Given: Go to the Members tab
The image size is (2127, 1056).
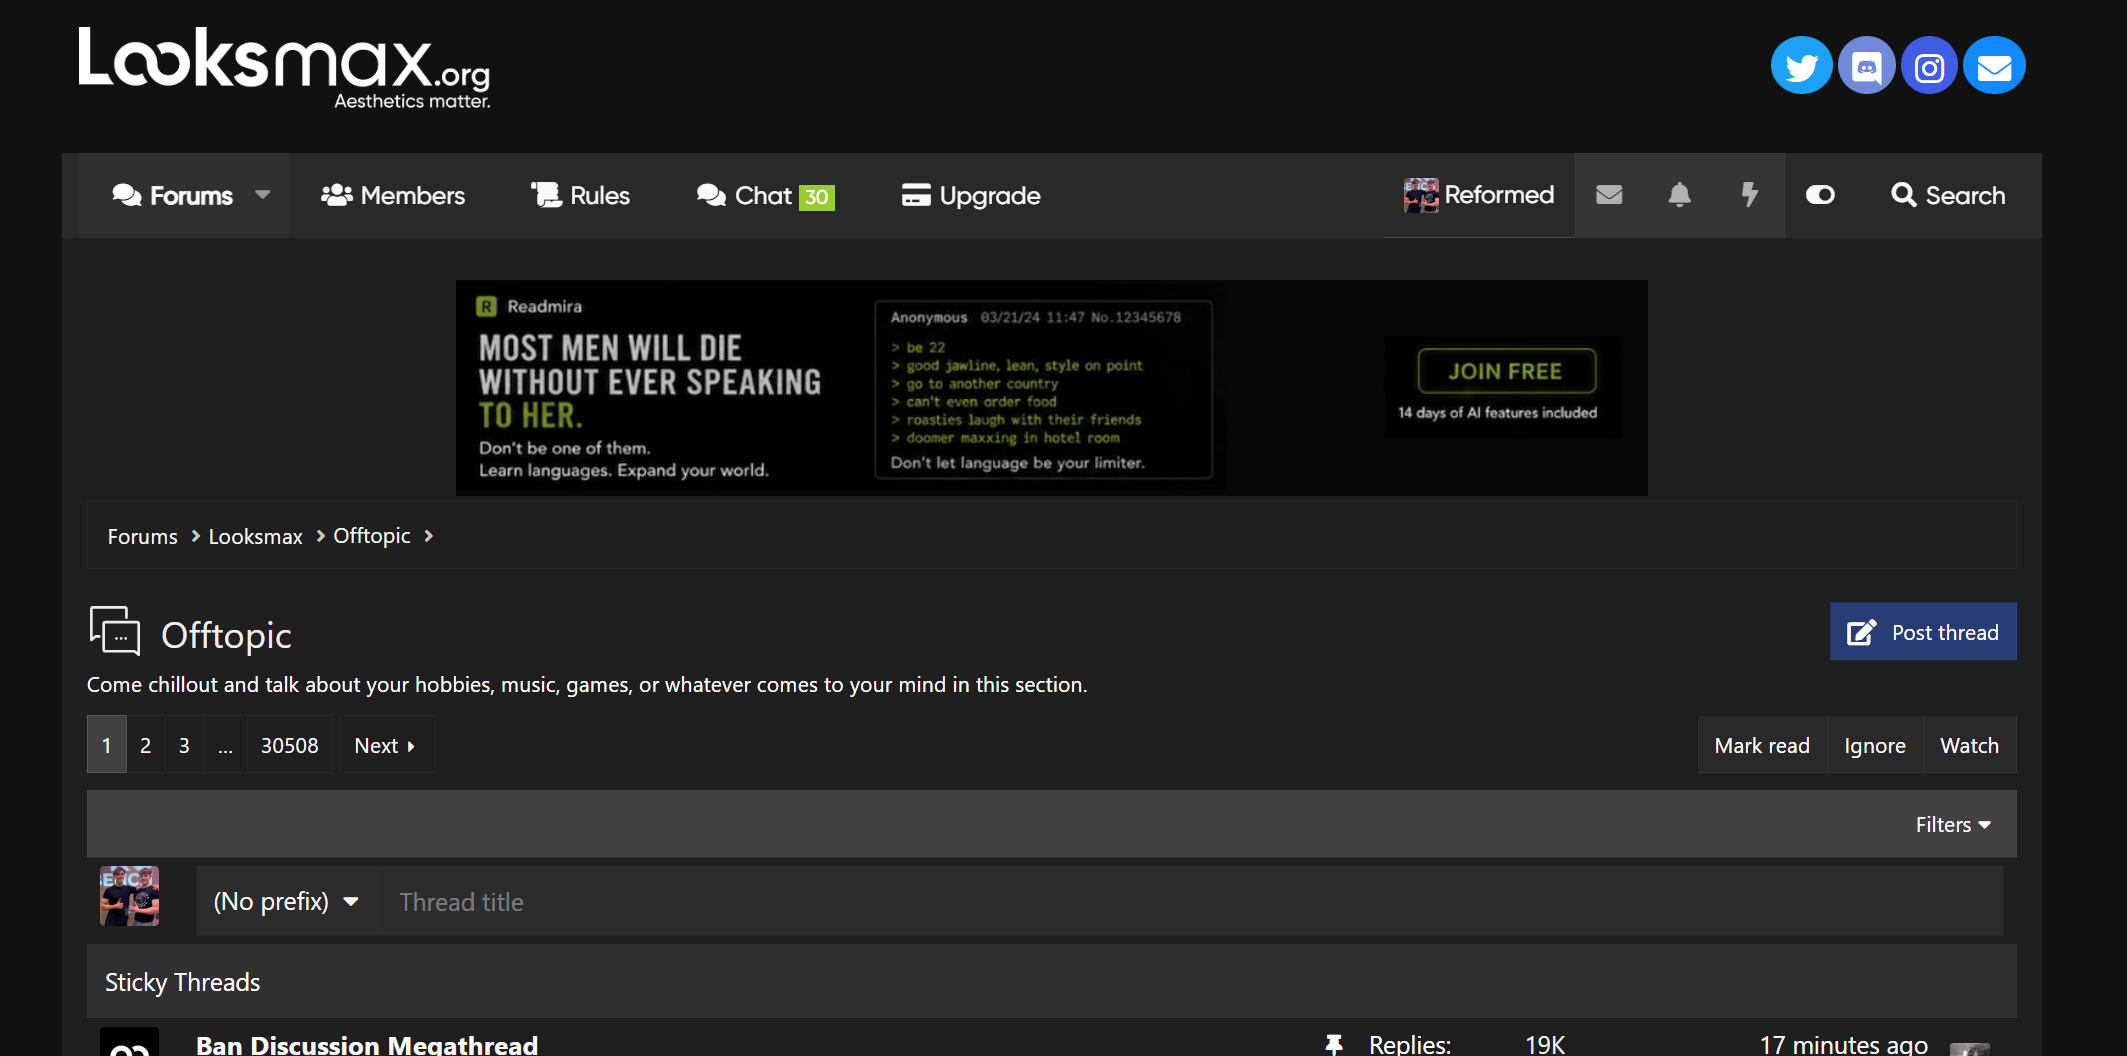Looking at the screenshot, I should click(x=392, y=195).
